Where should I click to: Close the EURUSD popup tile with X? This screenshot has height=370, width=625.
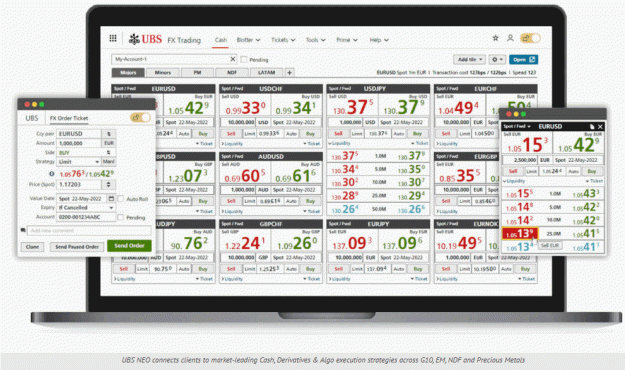(600, 127)
